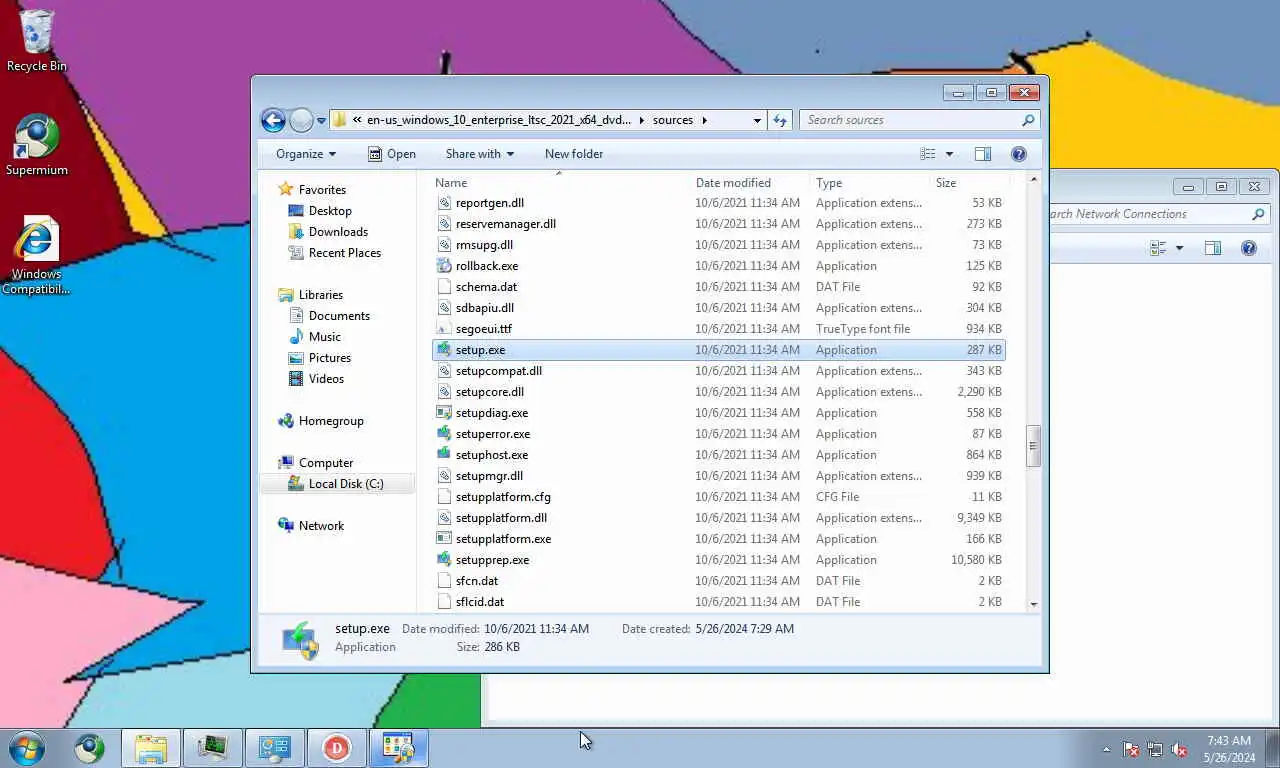Open Desktop in Favorites
The width and height of the screenshot is (1280, 768).
coord(330,211)
